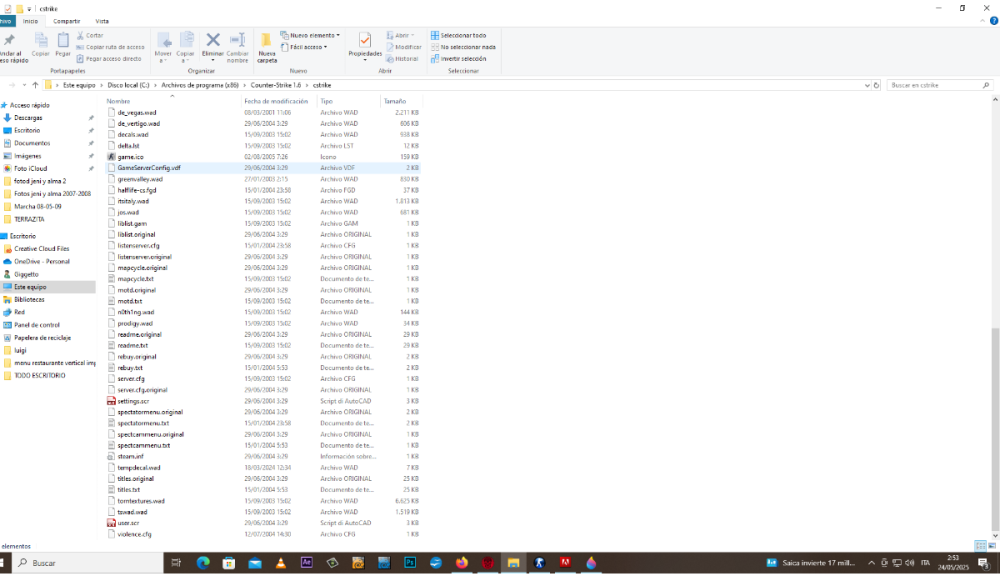
Task: Click Pegar acceso directo
Action: [108, 59]
